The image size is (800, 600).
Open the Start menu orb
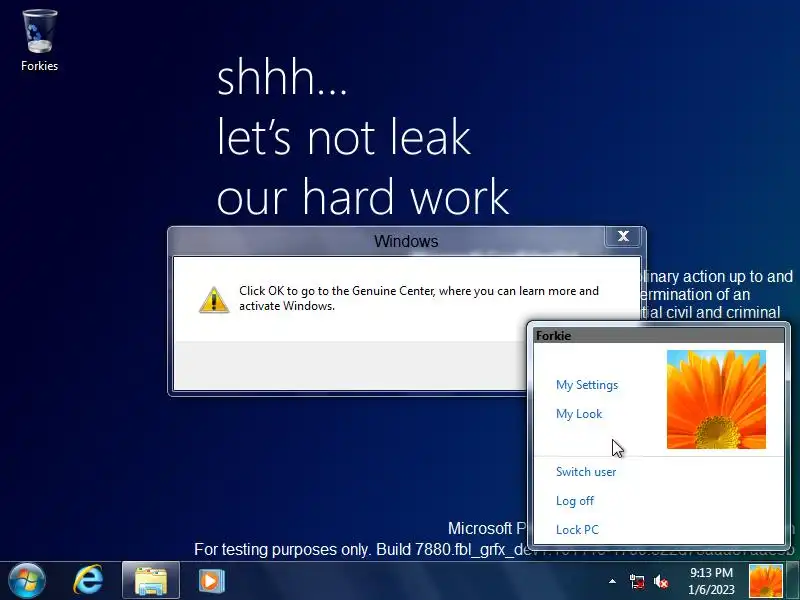click(27, 581)
